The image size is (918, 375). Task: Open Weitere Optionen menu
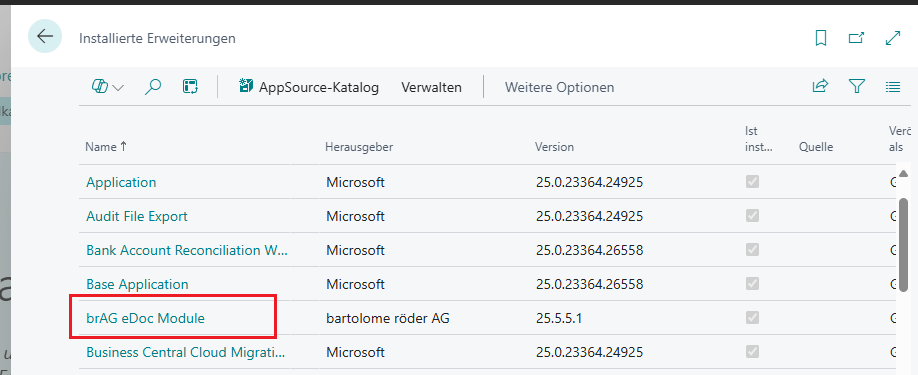[559, 87]
